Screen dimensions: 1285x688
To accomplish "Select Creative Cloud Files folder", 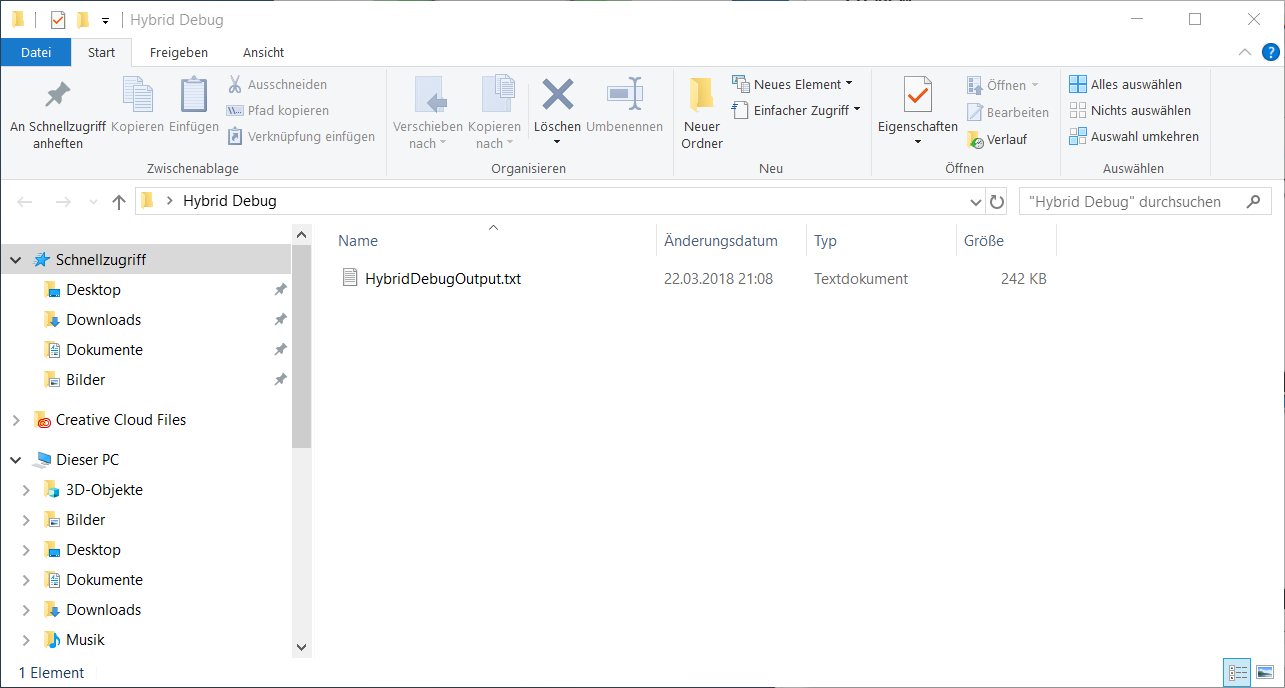I will [x=120, y=420].
